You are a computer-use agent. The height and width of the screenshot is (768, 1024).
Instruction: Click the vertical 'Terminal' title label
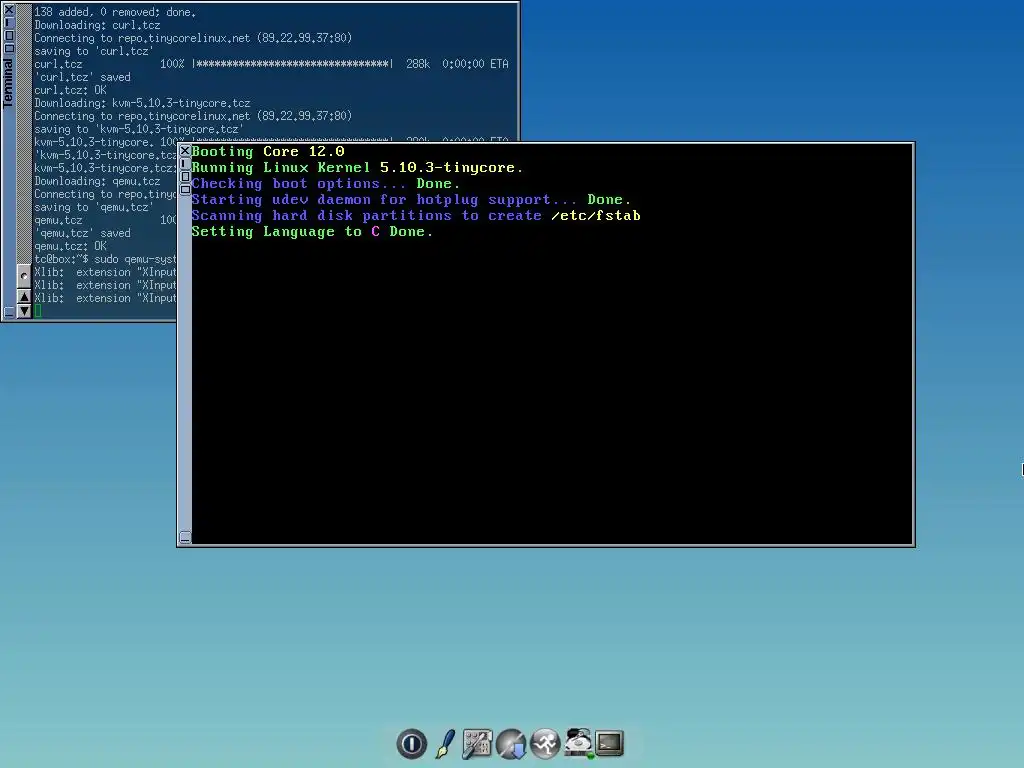pyautogui.click(x=8, y=82)
